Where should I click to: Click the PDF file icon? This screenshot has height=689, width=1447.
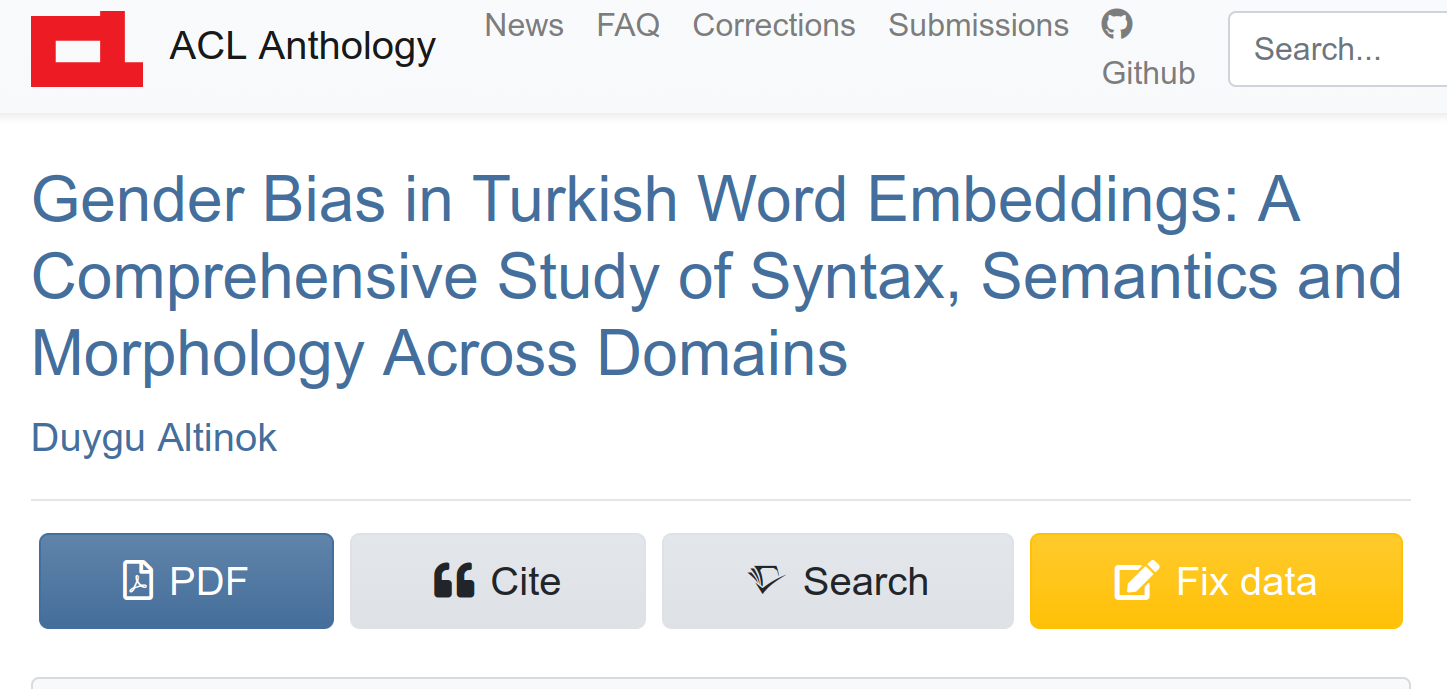[138, 581]
